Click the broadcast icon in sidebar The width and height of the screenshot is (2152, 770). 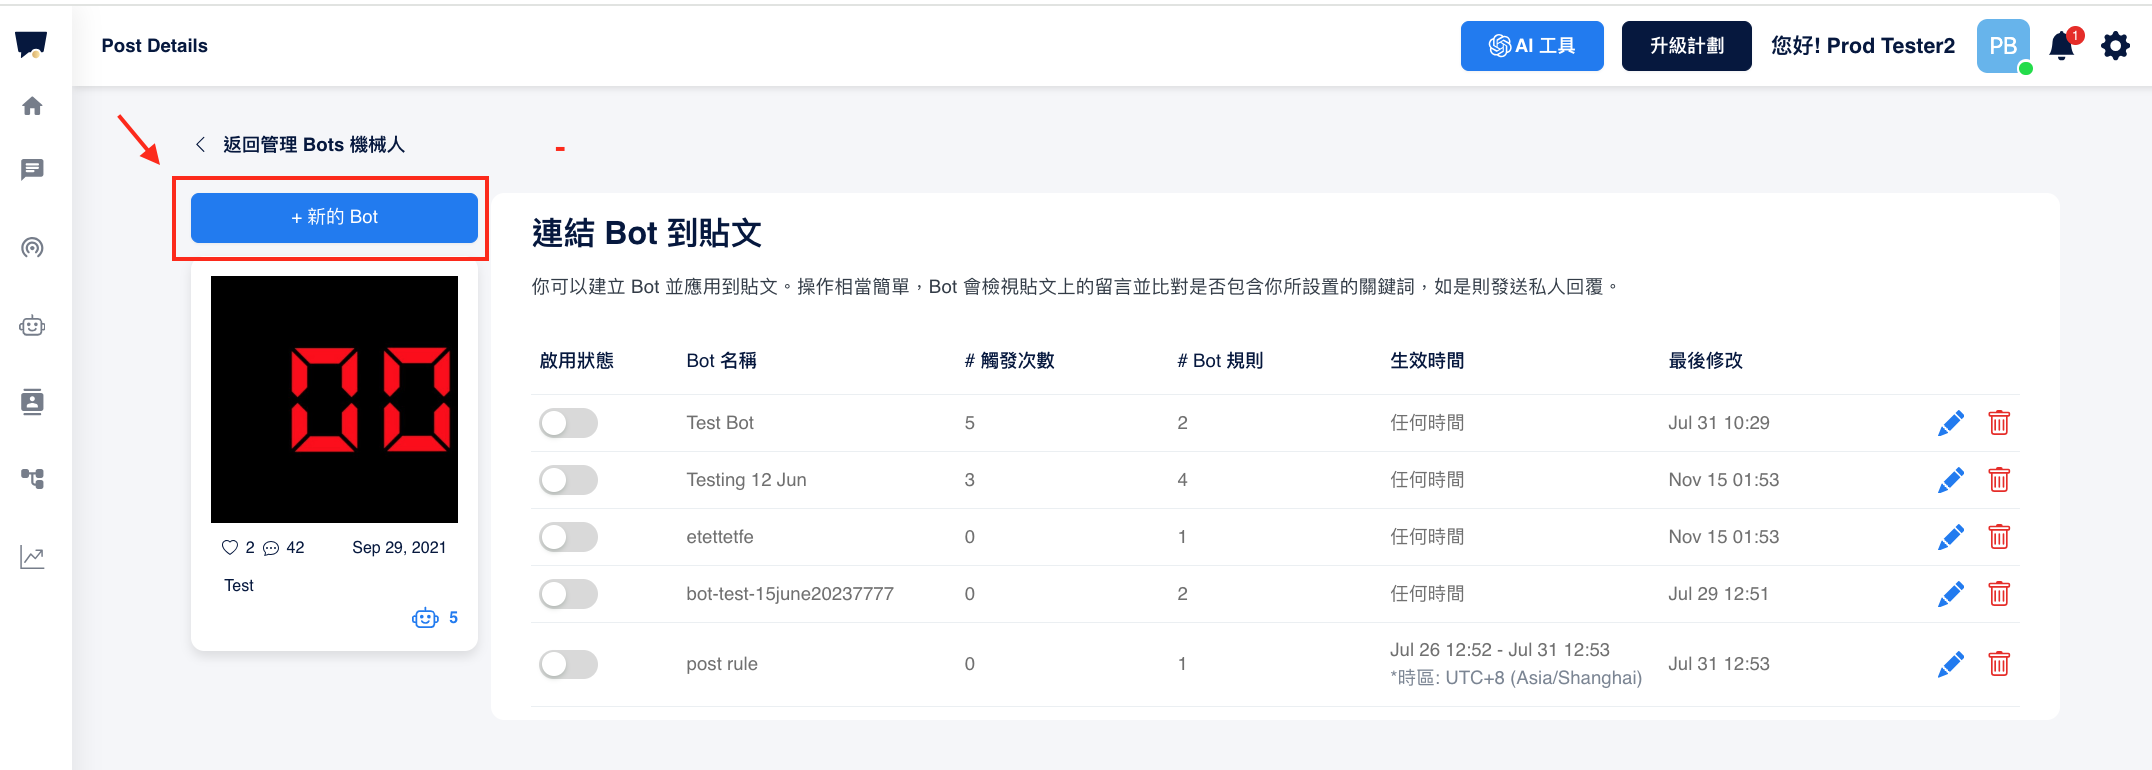point(32,247)
